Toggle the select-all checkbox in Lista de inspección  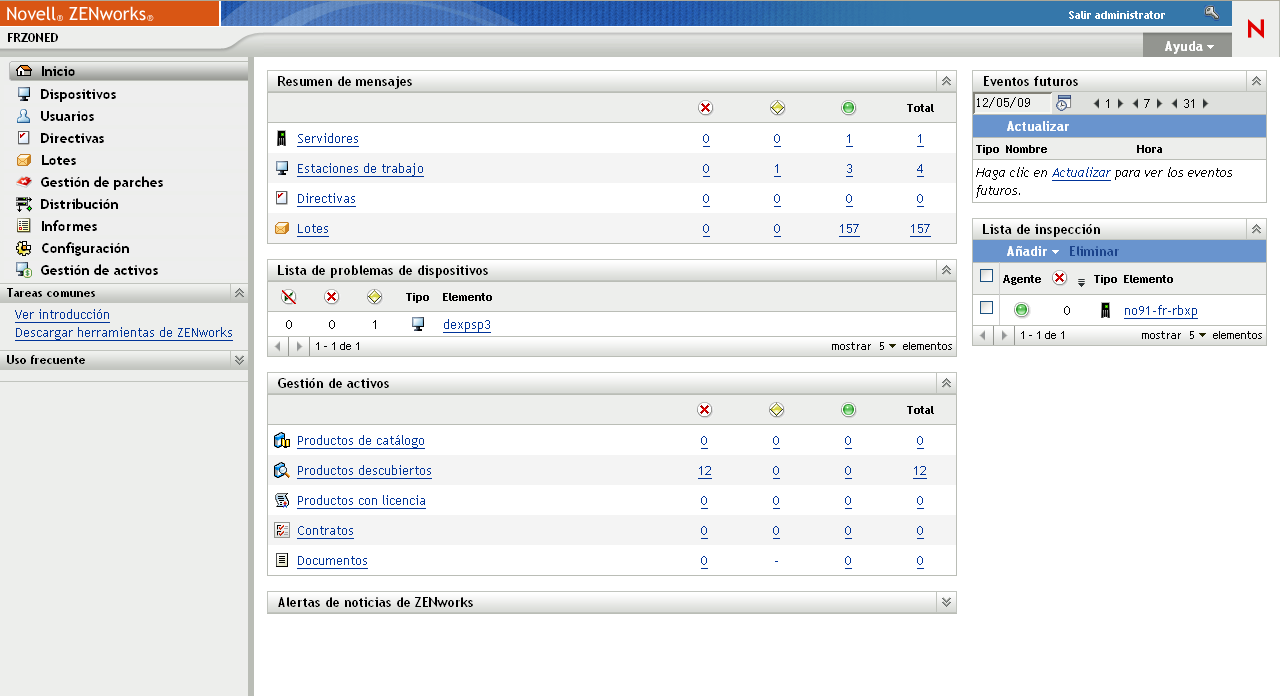[x=987, y=277]
